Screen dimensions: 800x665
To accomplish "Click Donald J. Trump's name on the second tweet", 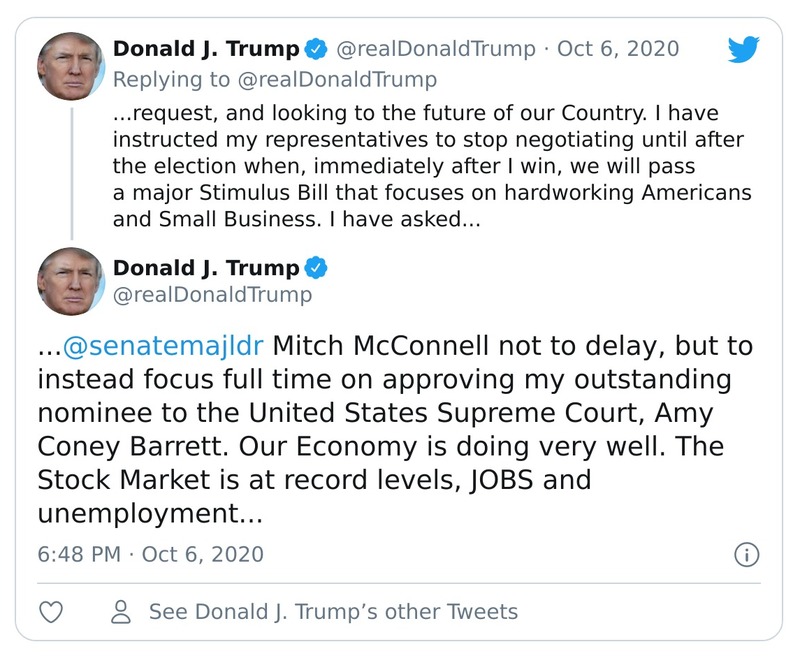I will click(x=208, y=267).
